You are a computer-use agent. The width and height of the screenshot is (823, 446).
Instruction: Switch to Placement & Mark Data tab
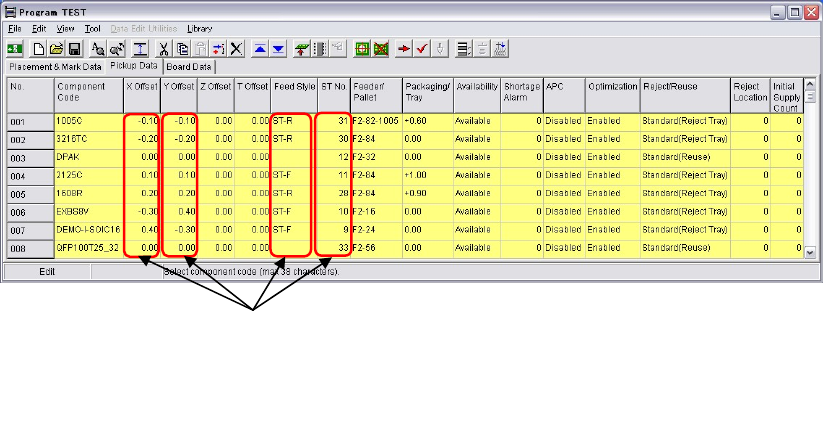click(x=55, y=67)
